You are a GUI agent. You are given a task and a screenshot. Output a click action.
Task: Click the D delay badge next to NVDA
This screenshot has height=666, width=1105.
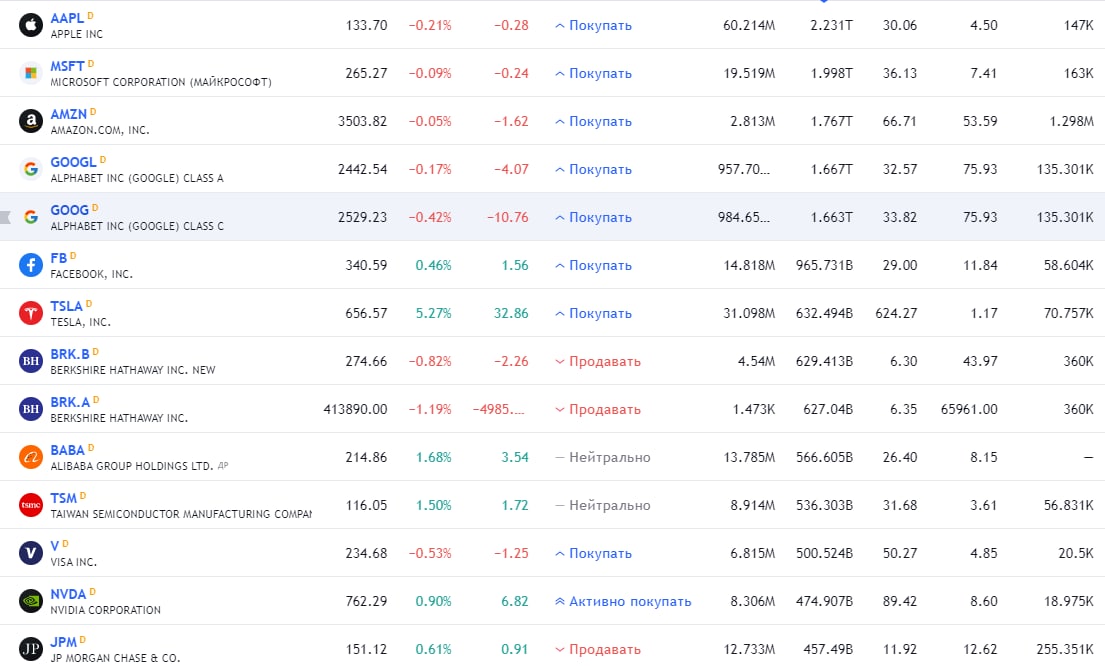[x=92, y=591]
